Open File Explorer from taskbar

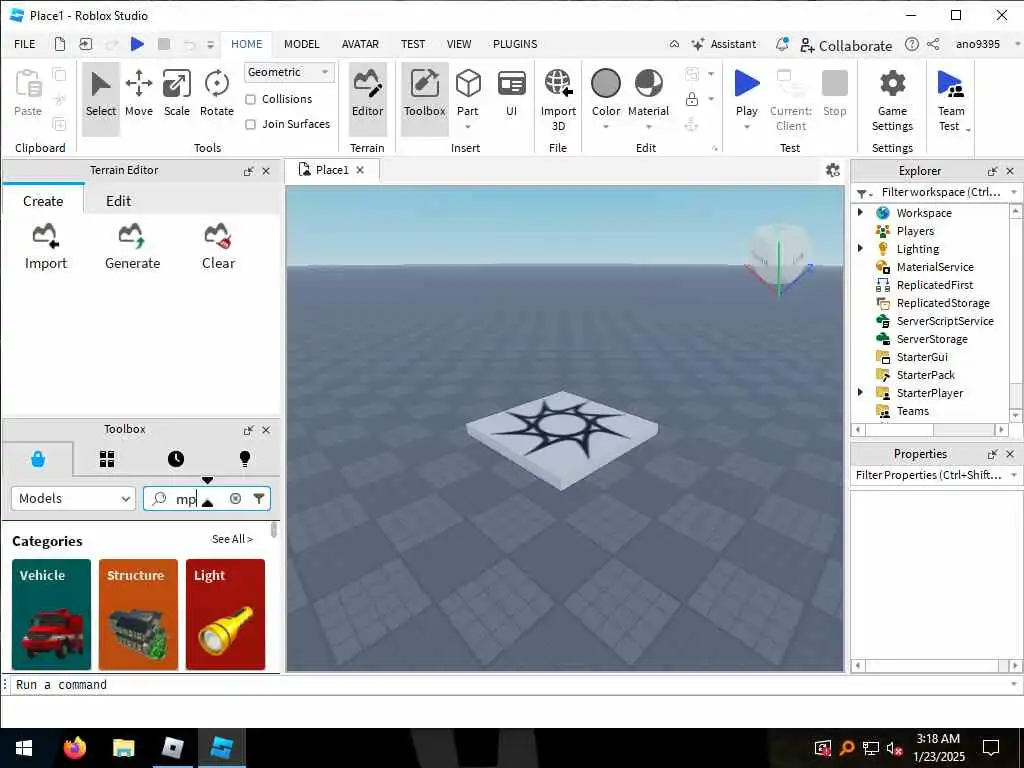[x=123, y=747]
